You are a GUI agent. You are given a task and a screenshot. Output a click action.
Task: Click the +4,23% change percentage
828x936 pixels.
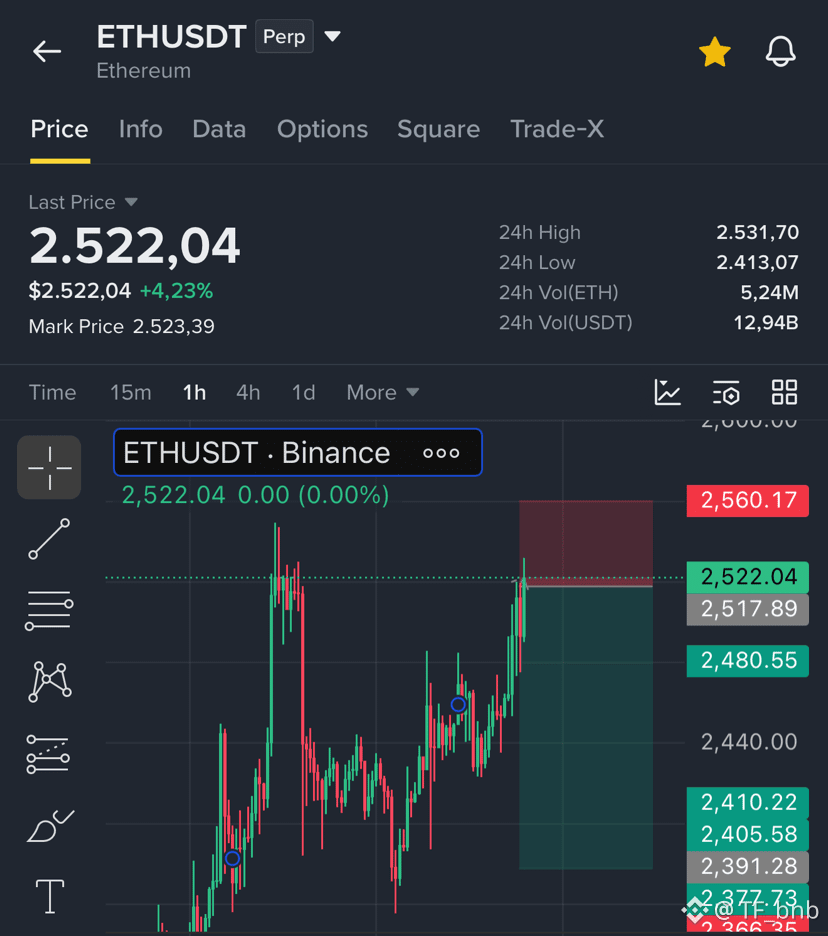coord(176,291)
